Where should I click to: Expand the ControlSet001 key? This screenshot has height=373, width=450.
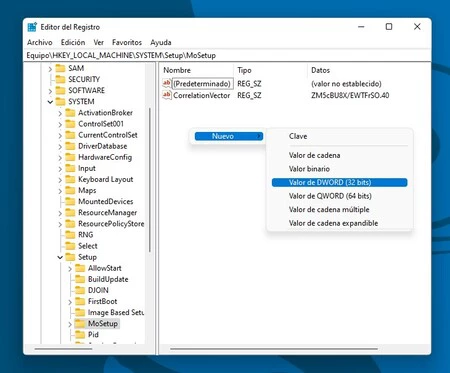coord(60,124)
